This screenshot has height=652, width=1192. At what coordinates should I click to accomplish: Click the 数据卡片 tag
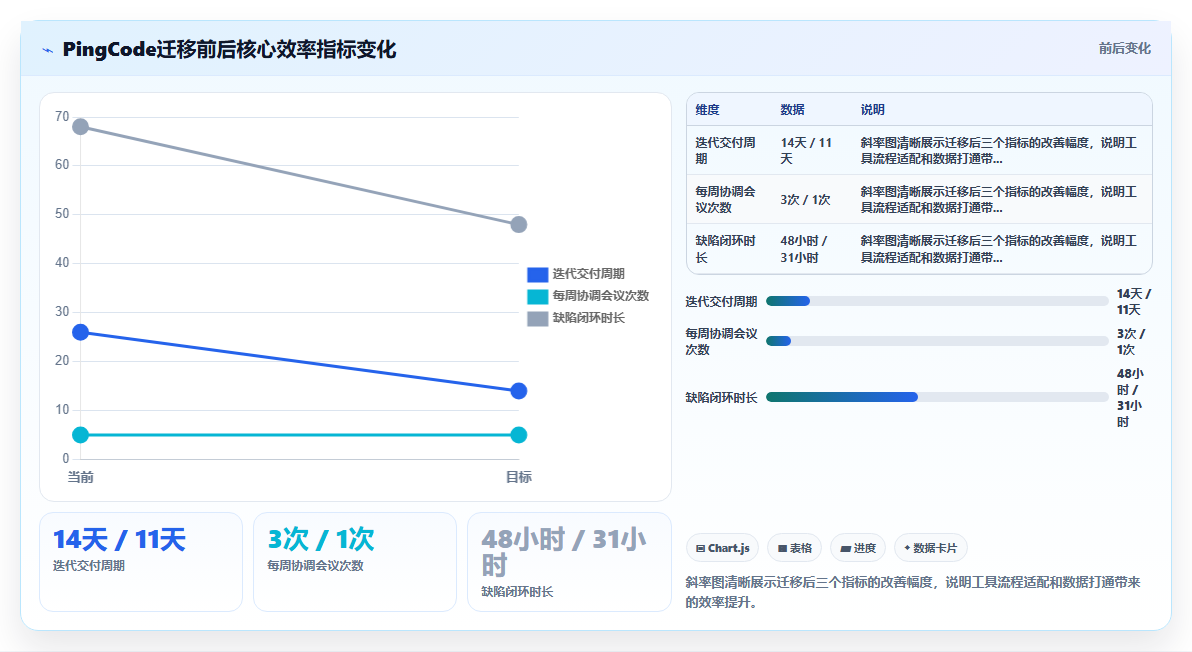point(930,548)
